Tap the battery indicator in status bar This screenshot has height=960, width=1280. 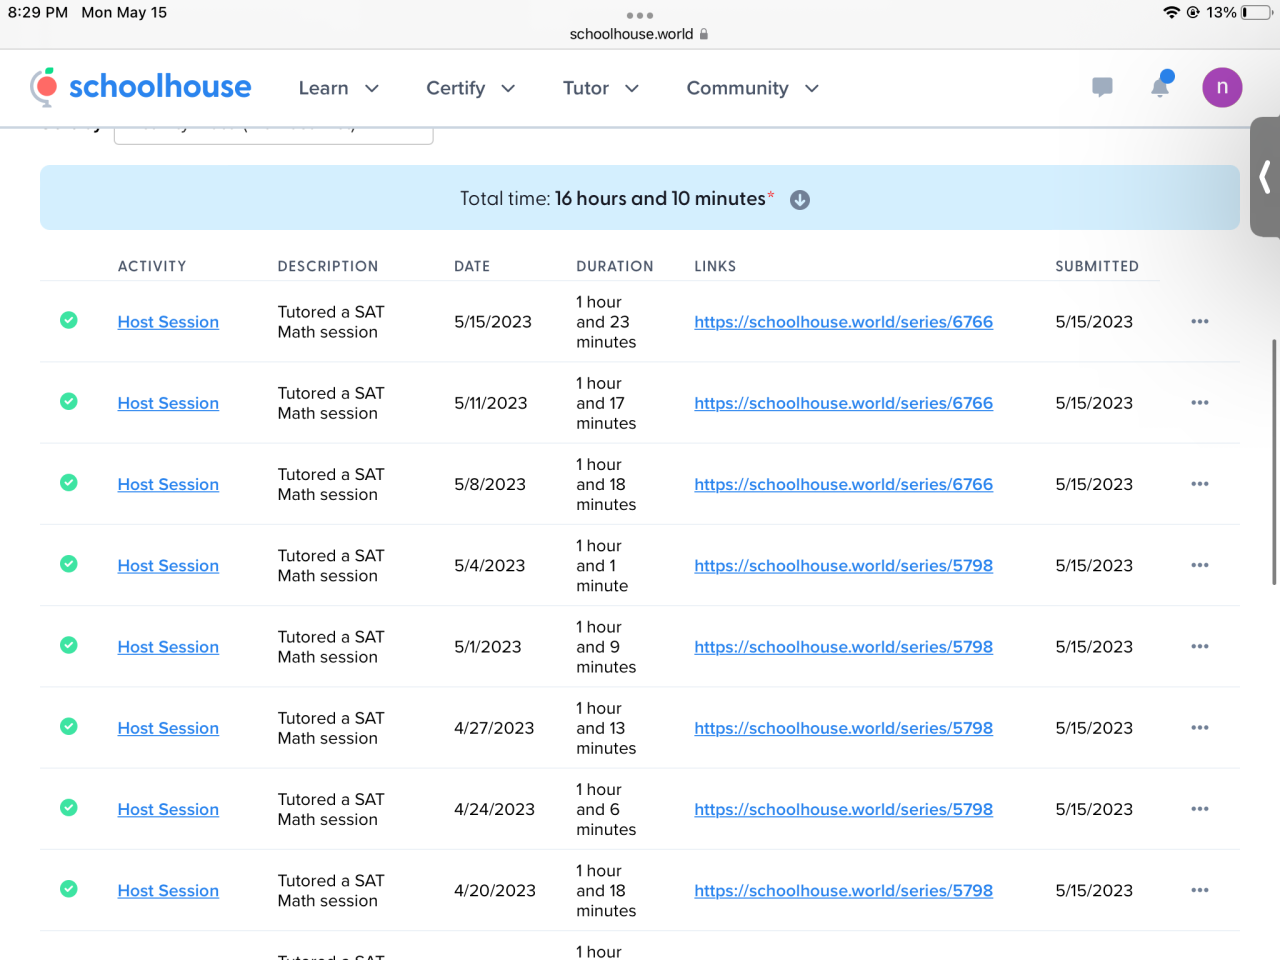click(x=1257, y=12)
